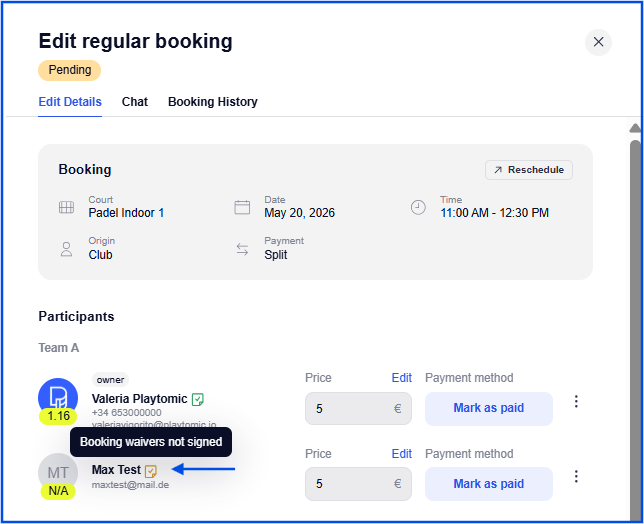Click Valeria Playtomic's blue avatar
Image resolution: width=644 pixels, height=524 pixels.
point(58,398)
